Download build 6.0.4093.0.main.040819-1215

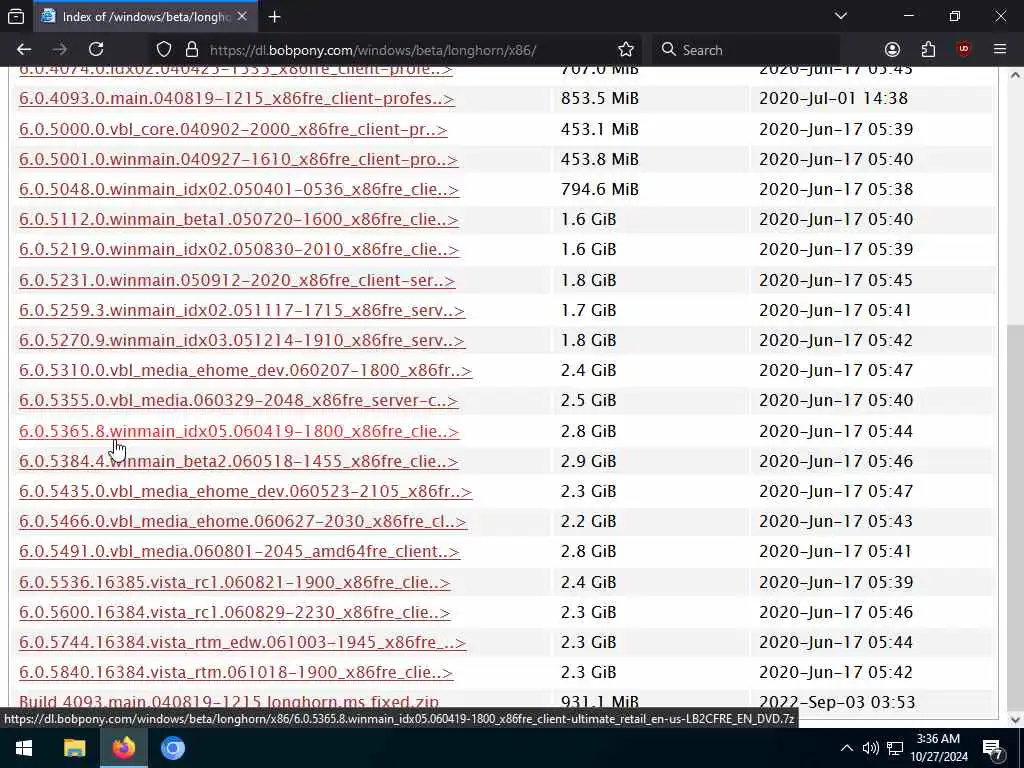236,99
